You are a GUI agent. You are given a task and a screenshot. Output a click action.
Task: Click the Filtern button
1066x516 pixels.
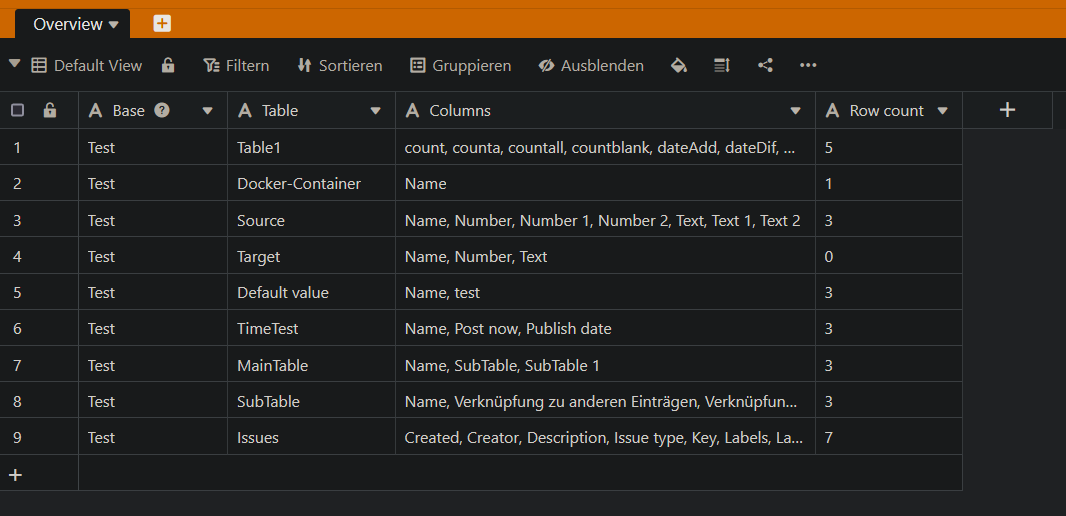tap(236, 65)
